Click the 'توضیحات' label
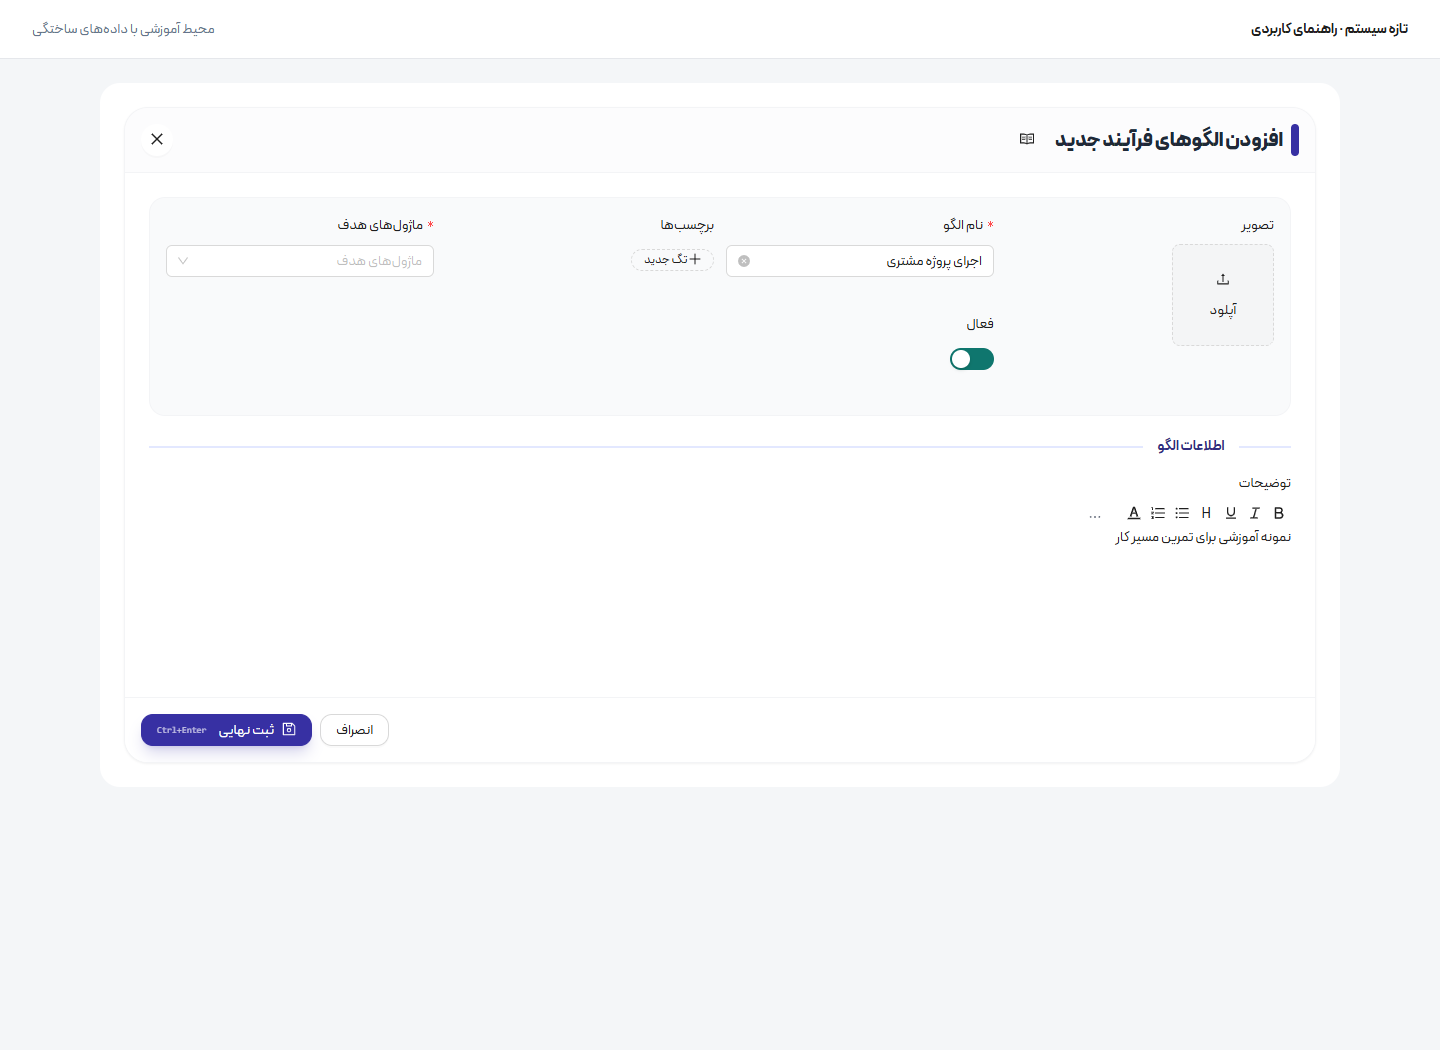Screen dimensions: 1440x1050 click(x=1265, y=483)
